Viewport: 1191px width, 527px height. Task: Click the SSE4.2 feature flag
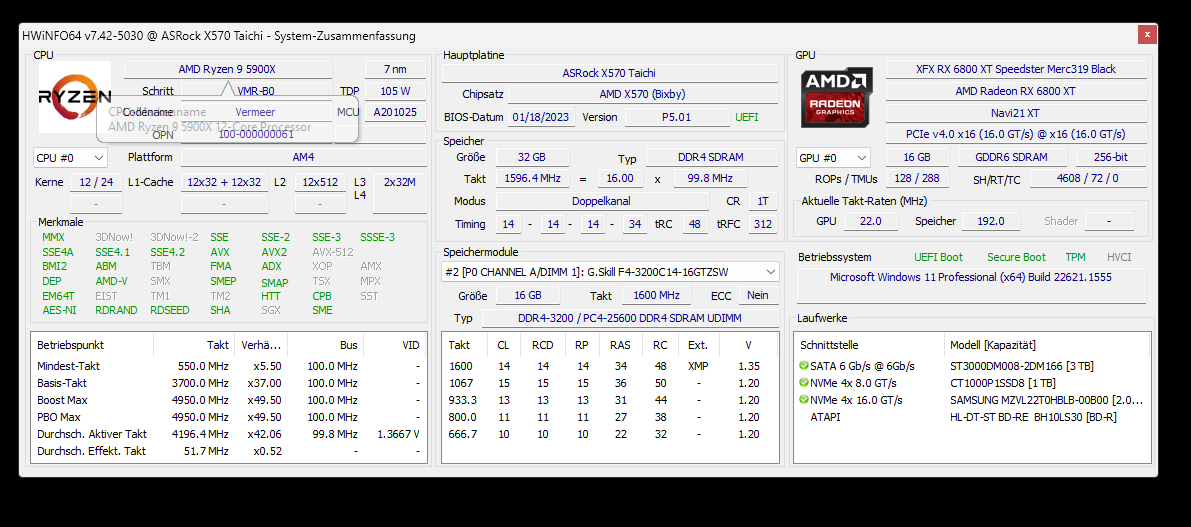pos(168,252)
